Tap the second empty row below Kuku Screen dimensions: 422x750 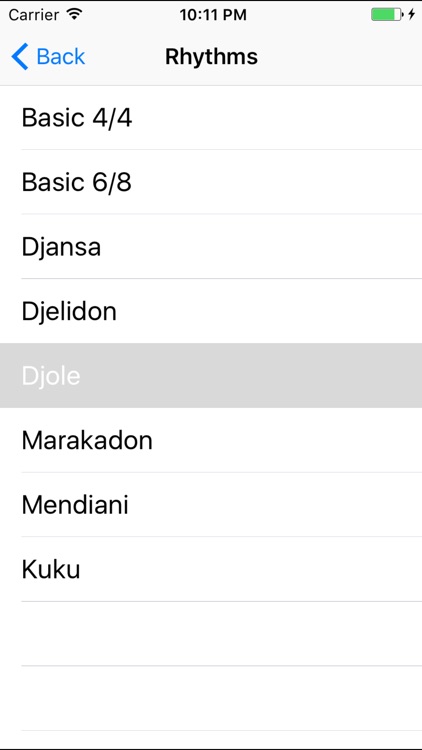coord(211,698)
